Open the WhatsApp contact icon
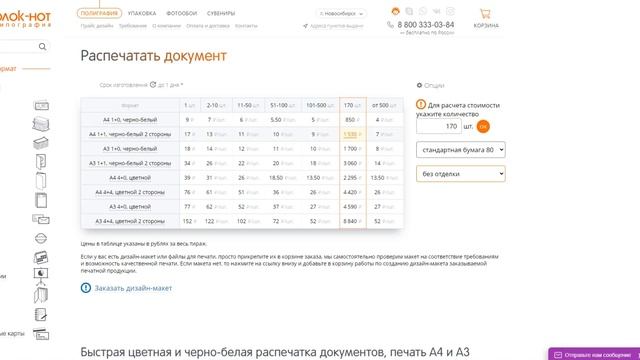Image resolution: width=640 pixels, height=360 pixels. pos(422,11)
